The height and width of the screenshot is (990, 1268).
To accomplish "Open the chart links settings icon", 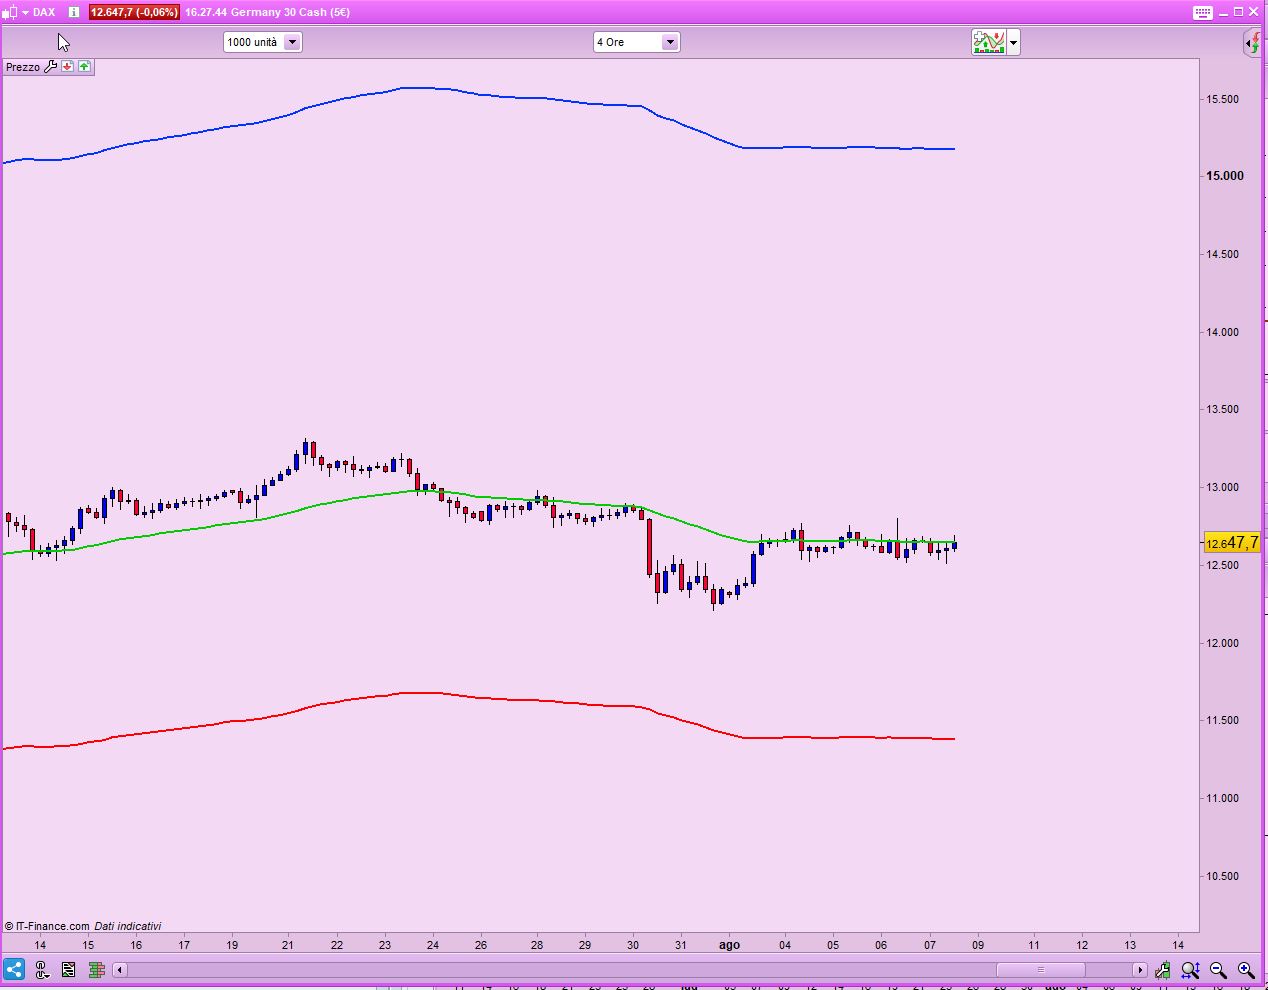I will [x=41, y=969].
